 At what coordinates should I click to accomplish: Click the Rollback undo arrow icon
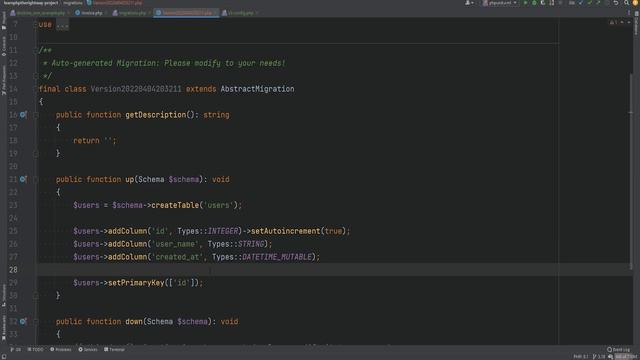616,3
